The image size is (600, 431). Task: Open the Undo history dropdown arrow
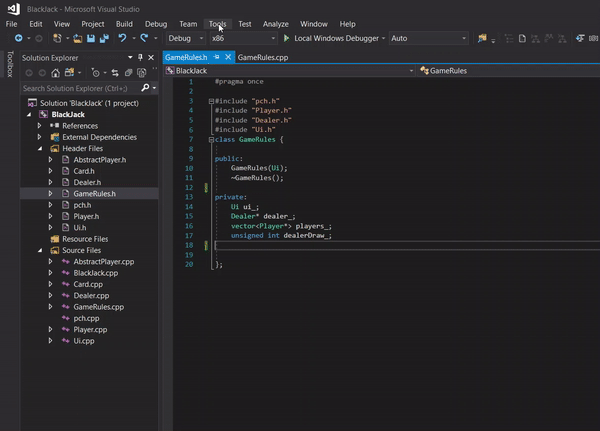[x=134, y=38]
